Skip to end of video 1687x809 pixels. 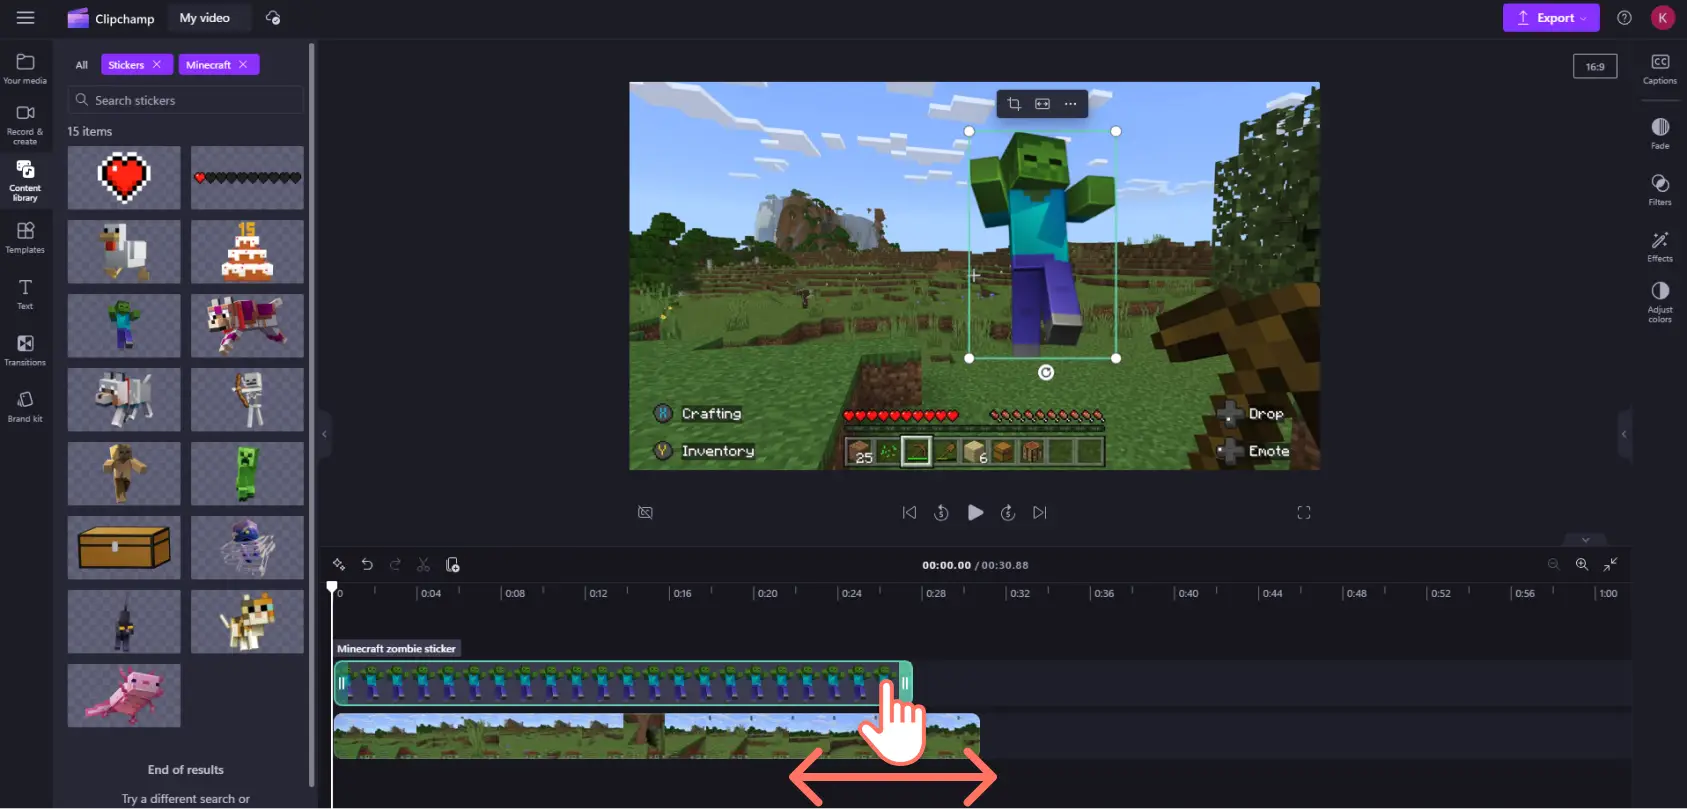1040,512
